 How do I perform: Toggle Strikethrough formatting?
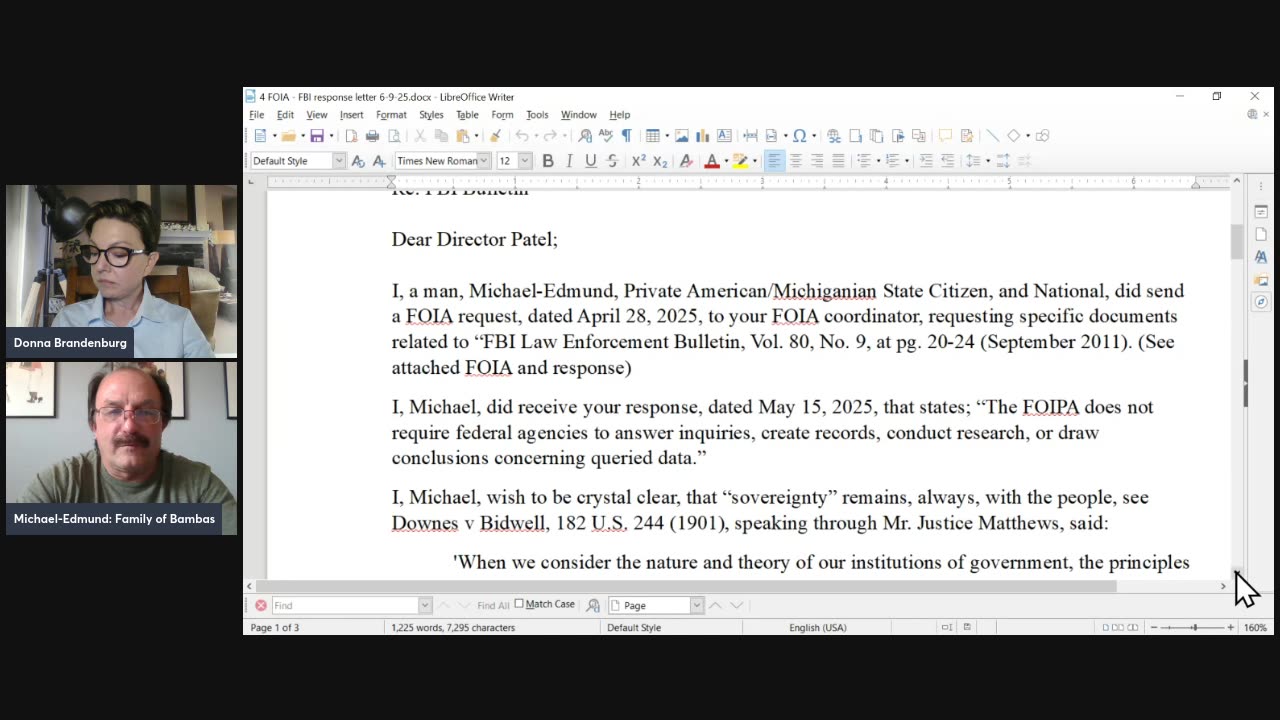(x=612, y=161)
